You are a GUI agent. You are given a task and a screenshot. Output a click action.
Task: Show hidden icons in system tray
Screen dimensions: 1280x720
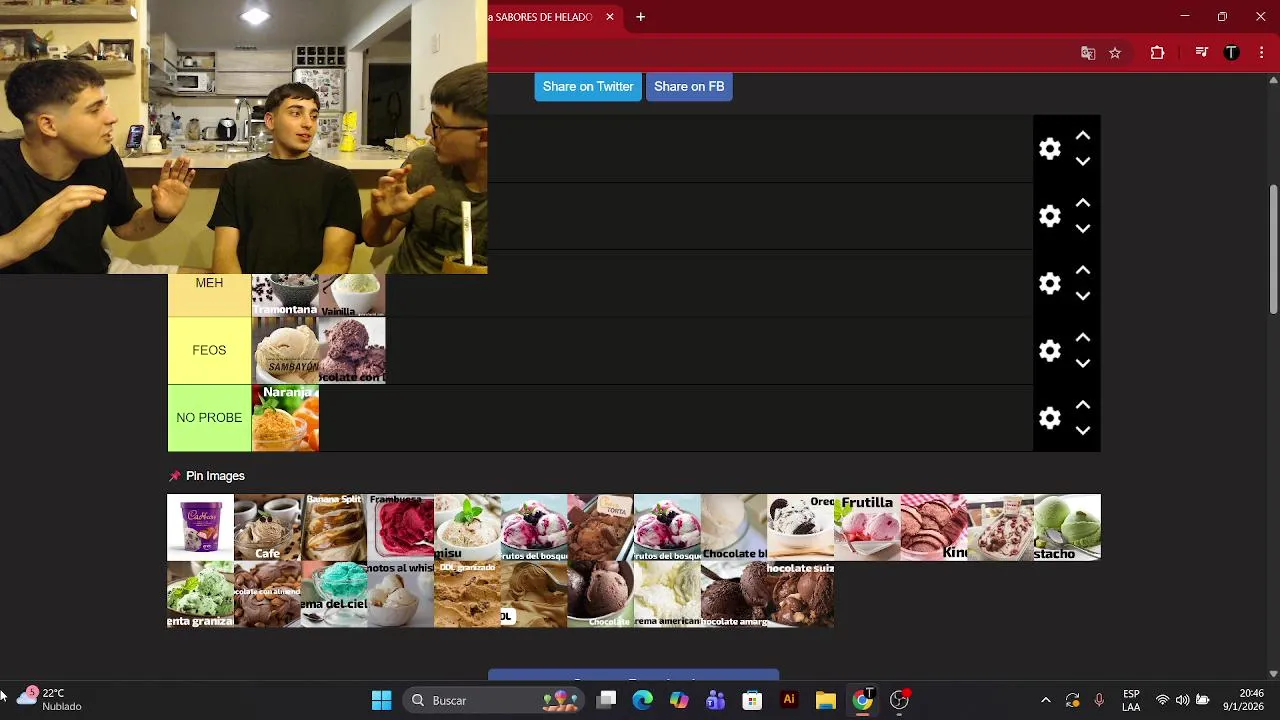[1045, 700]
